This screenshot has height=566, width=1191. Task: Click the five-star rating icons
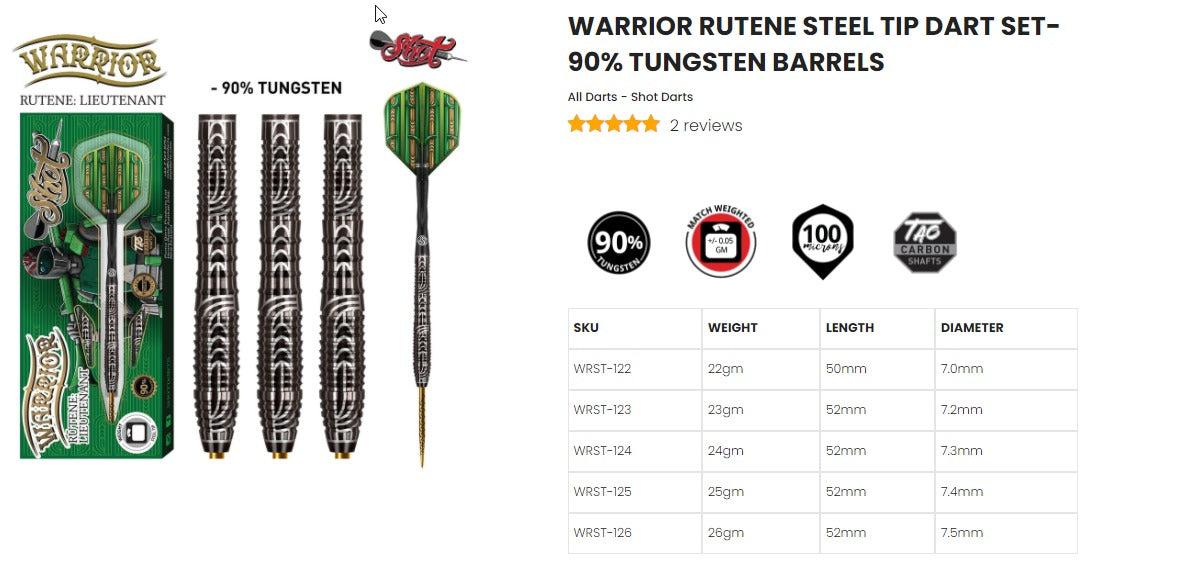point(614,125)
